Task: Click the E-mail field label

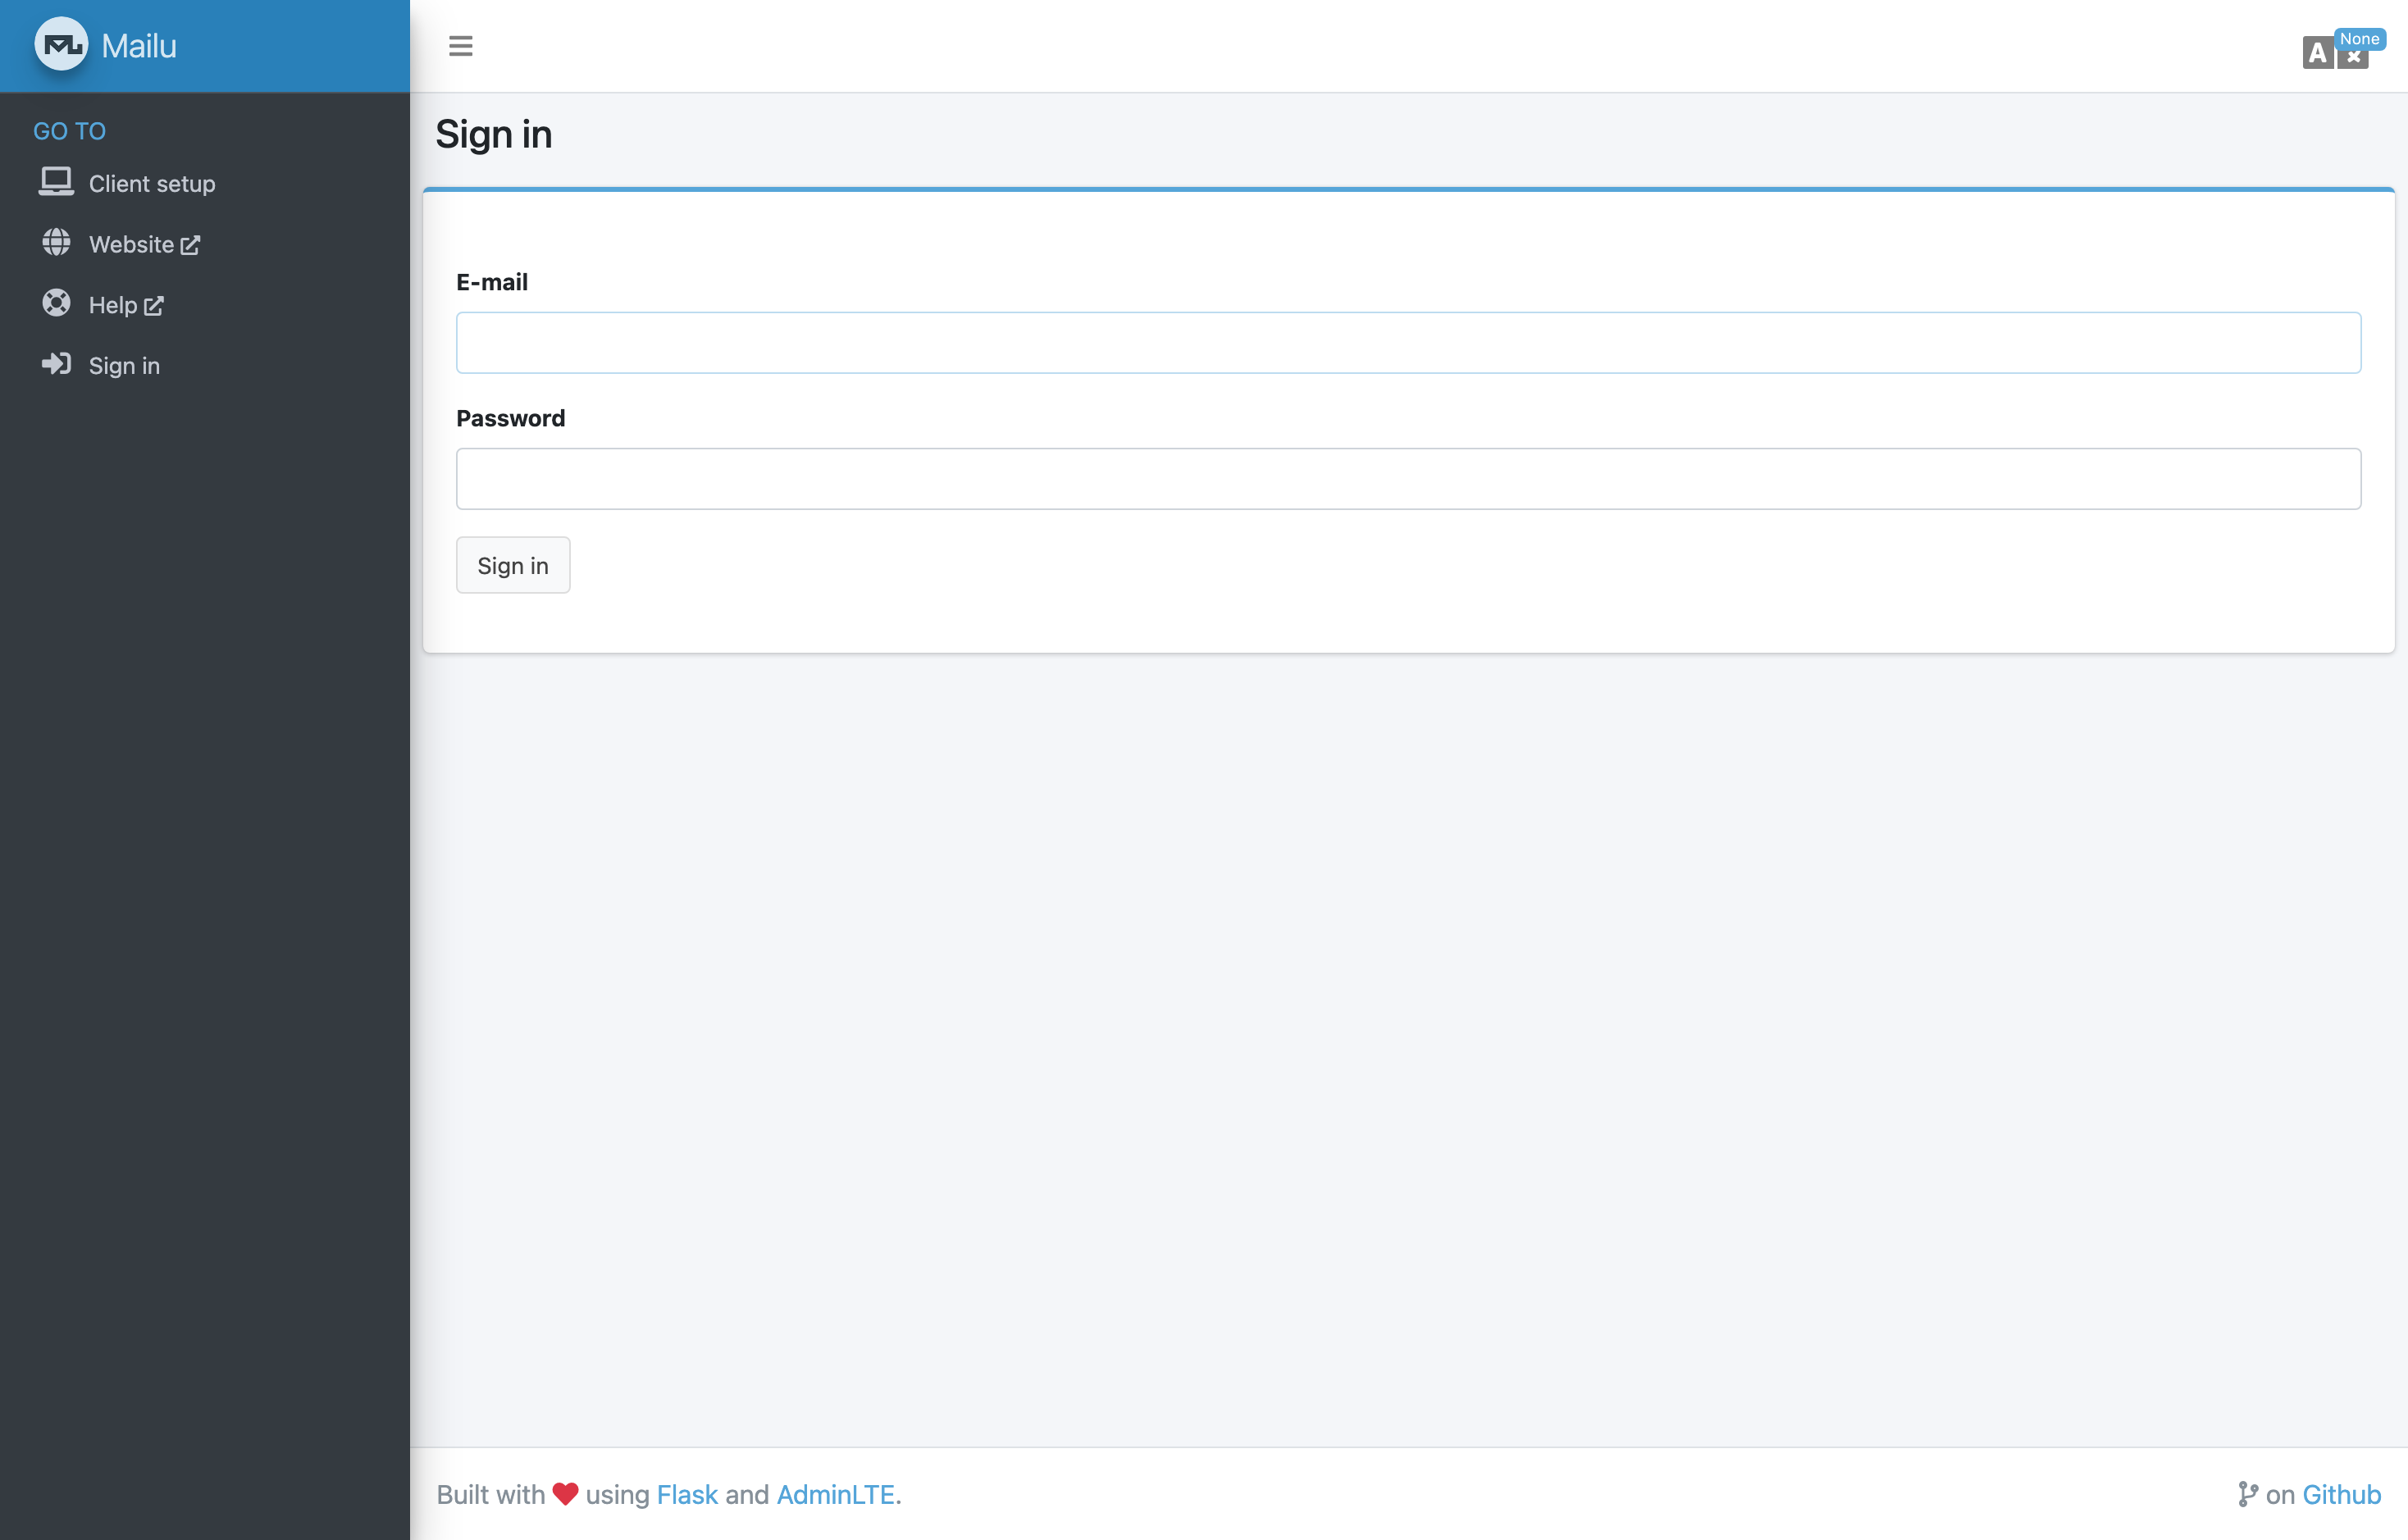Action: coord(492,282)
